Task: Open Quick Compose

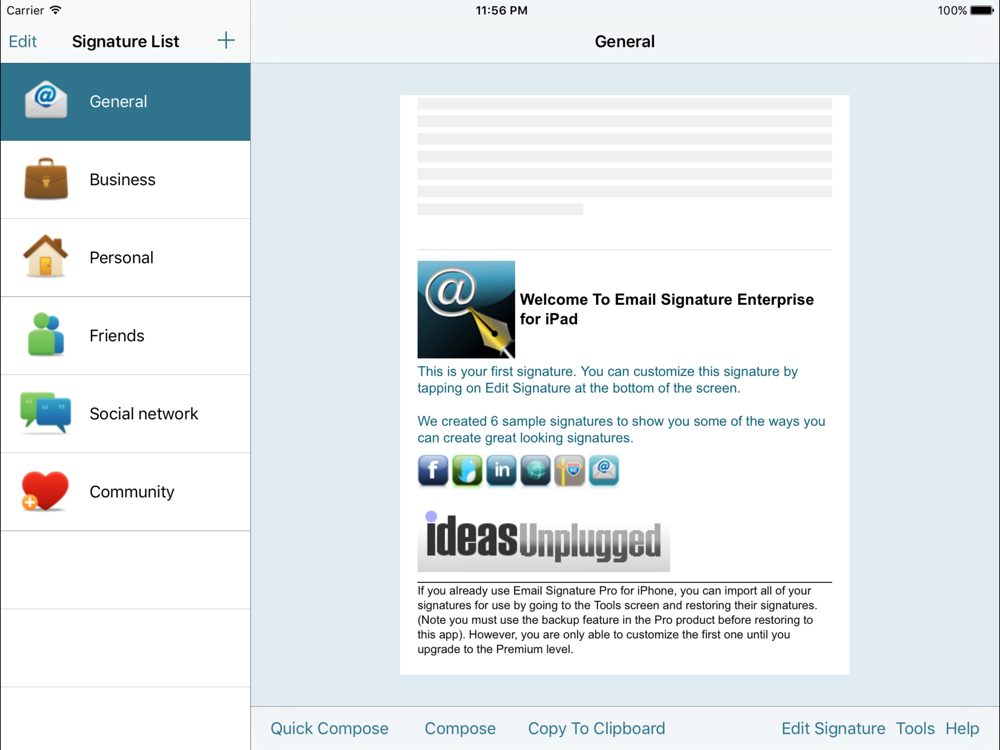Action: pos(329,728)
